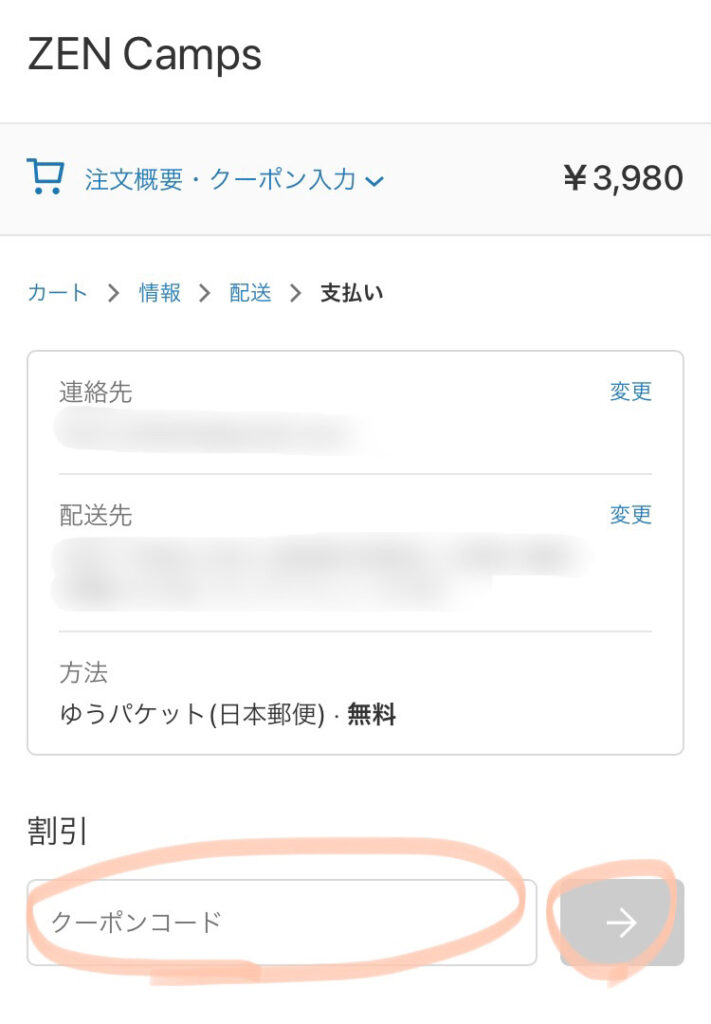Apply coupon with arrow button
The image size is (711, 1024).
coord(622,922)
